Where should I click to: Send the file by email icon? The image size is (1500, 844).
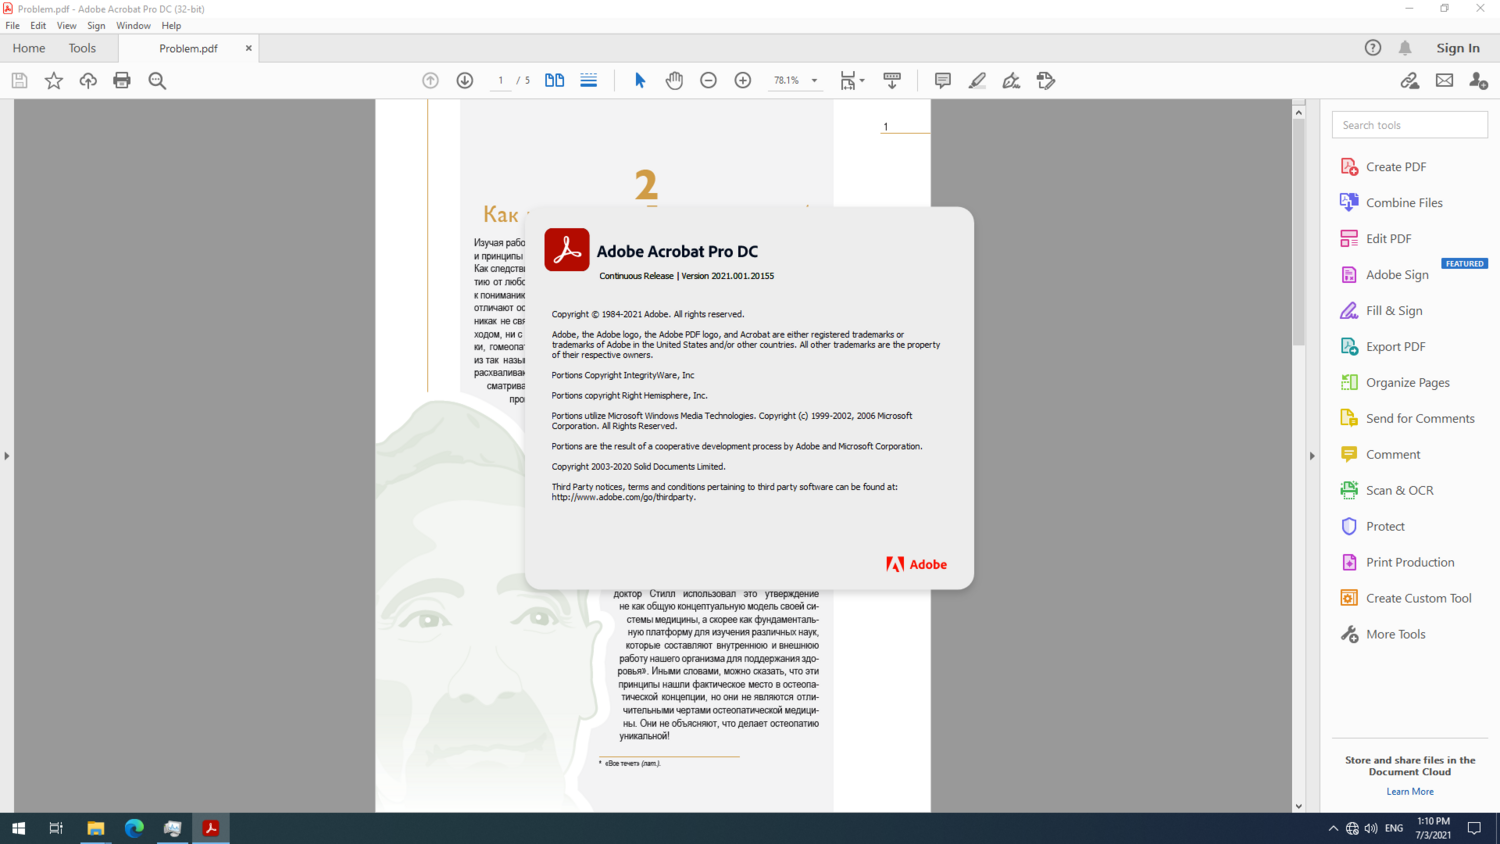coord(1444,81)
